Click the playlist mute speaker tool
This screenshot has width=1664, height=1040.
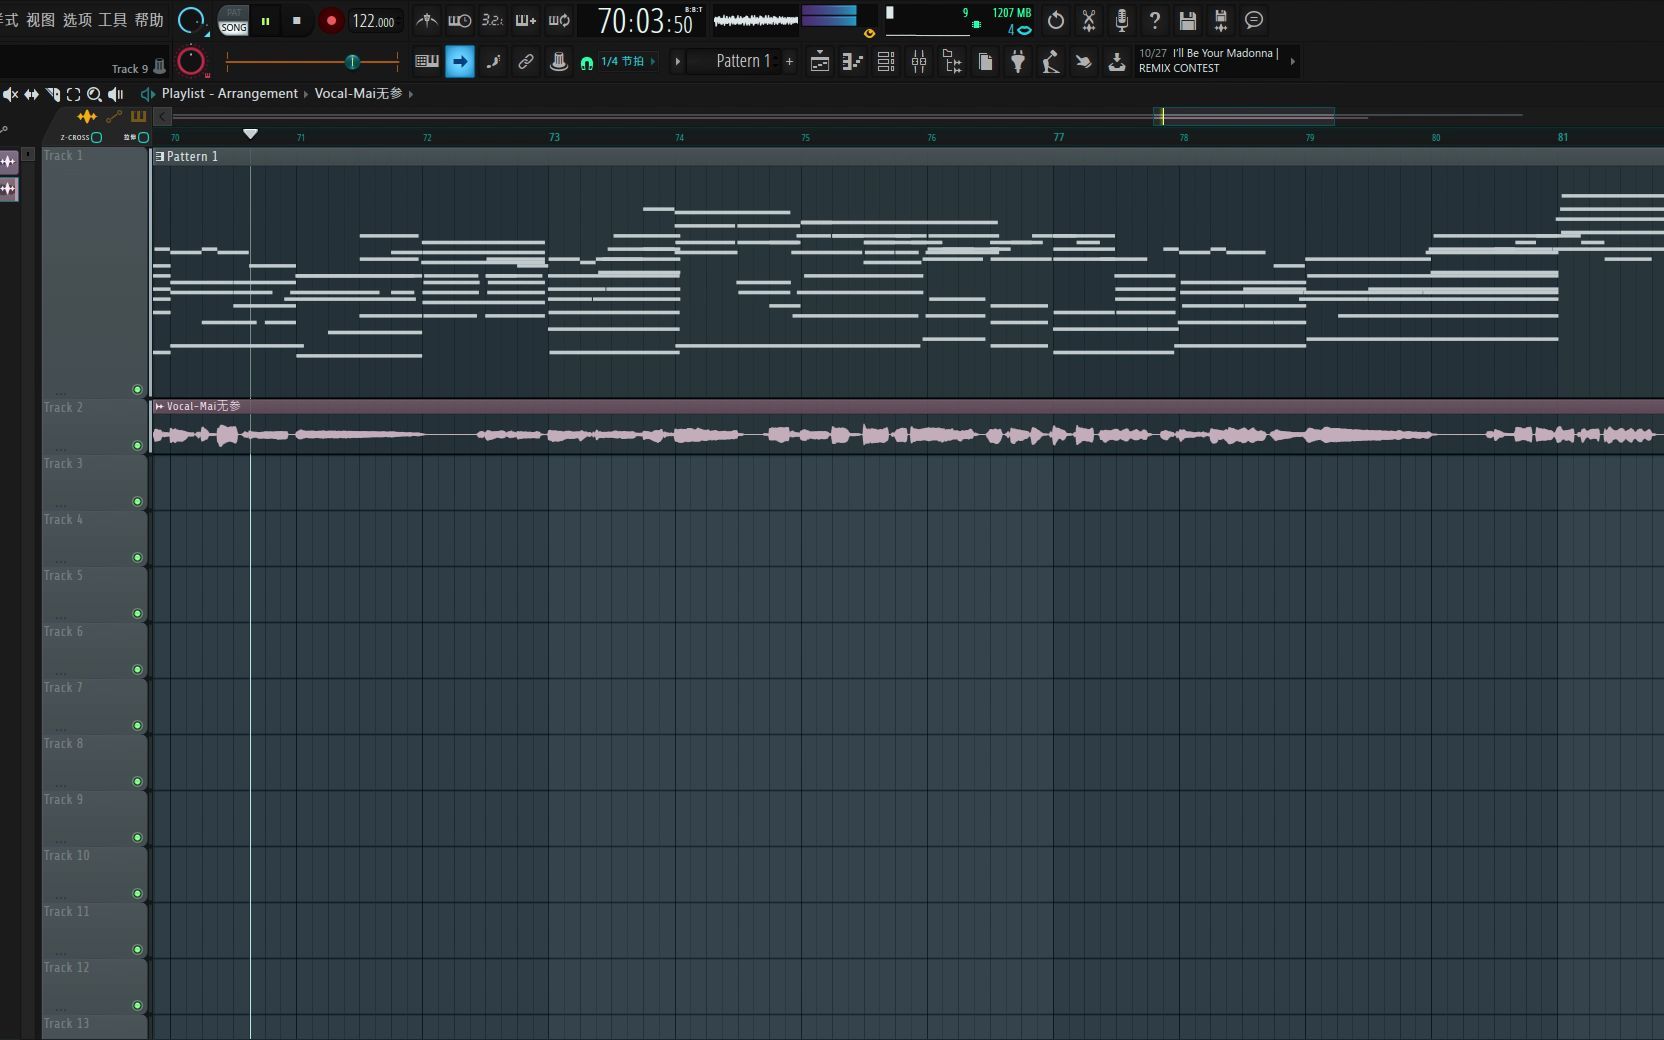[x=10, y=94]
